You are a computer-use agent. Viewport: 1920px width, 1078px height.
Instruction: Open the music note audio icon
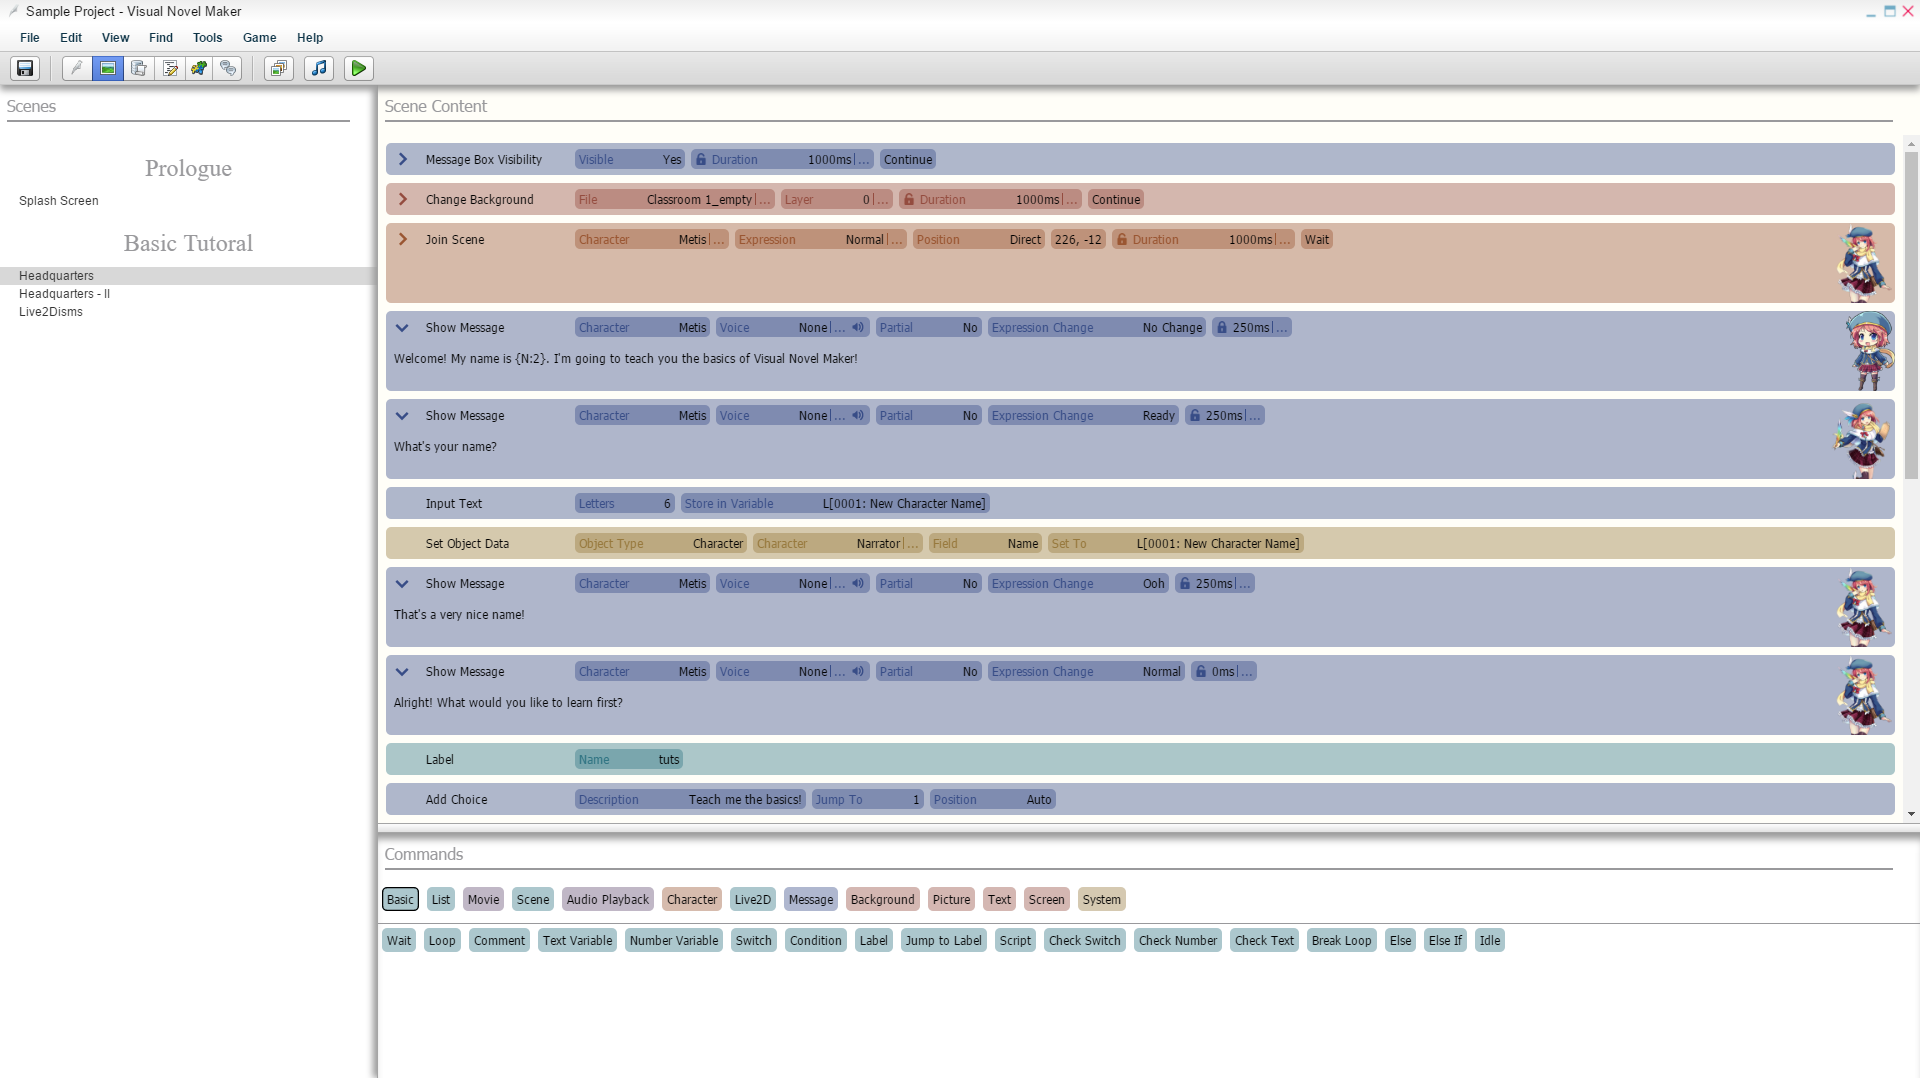[x=319, y=68]
